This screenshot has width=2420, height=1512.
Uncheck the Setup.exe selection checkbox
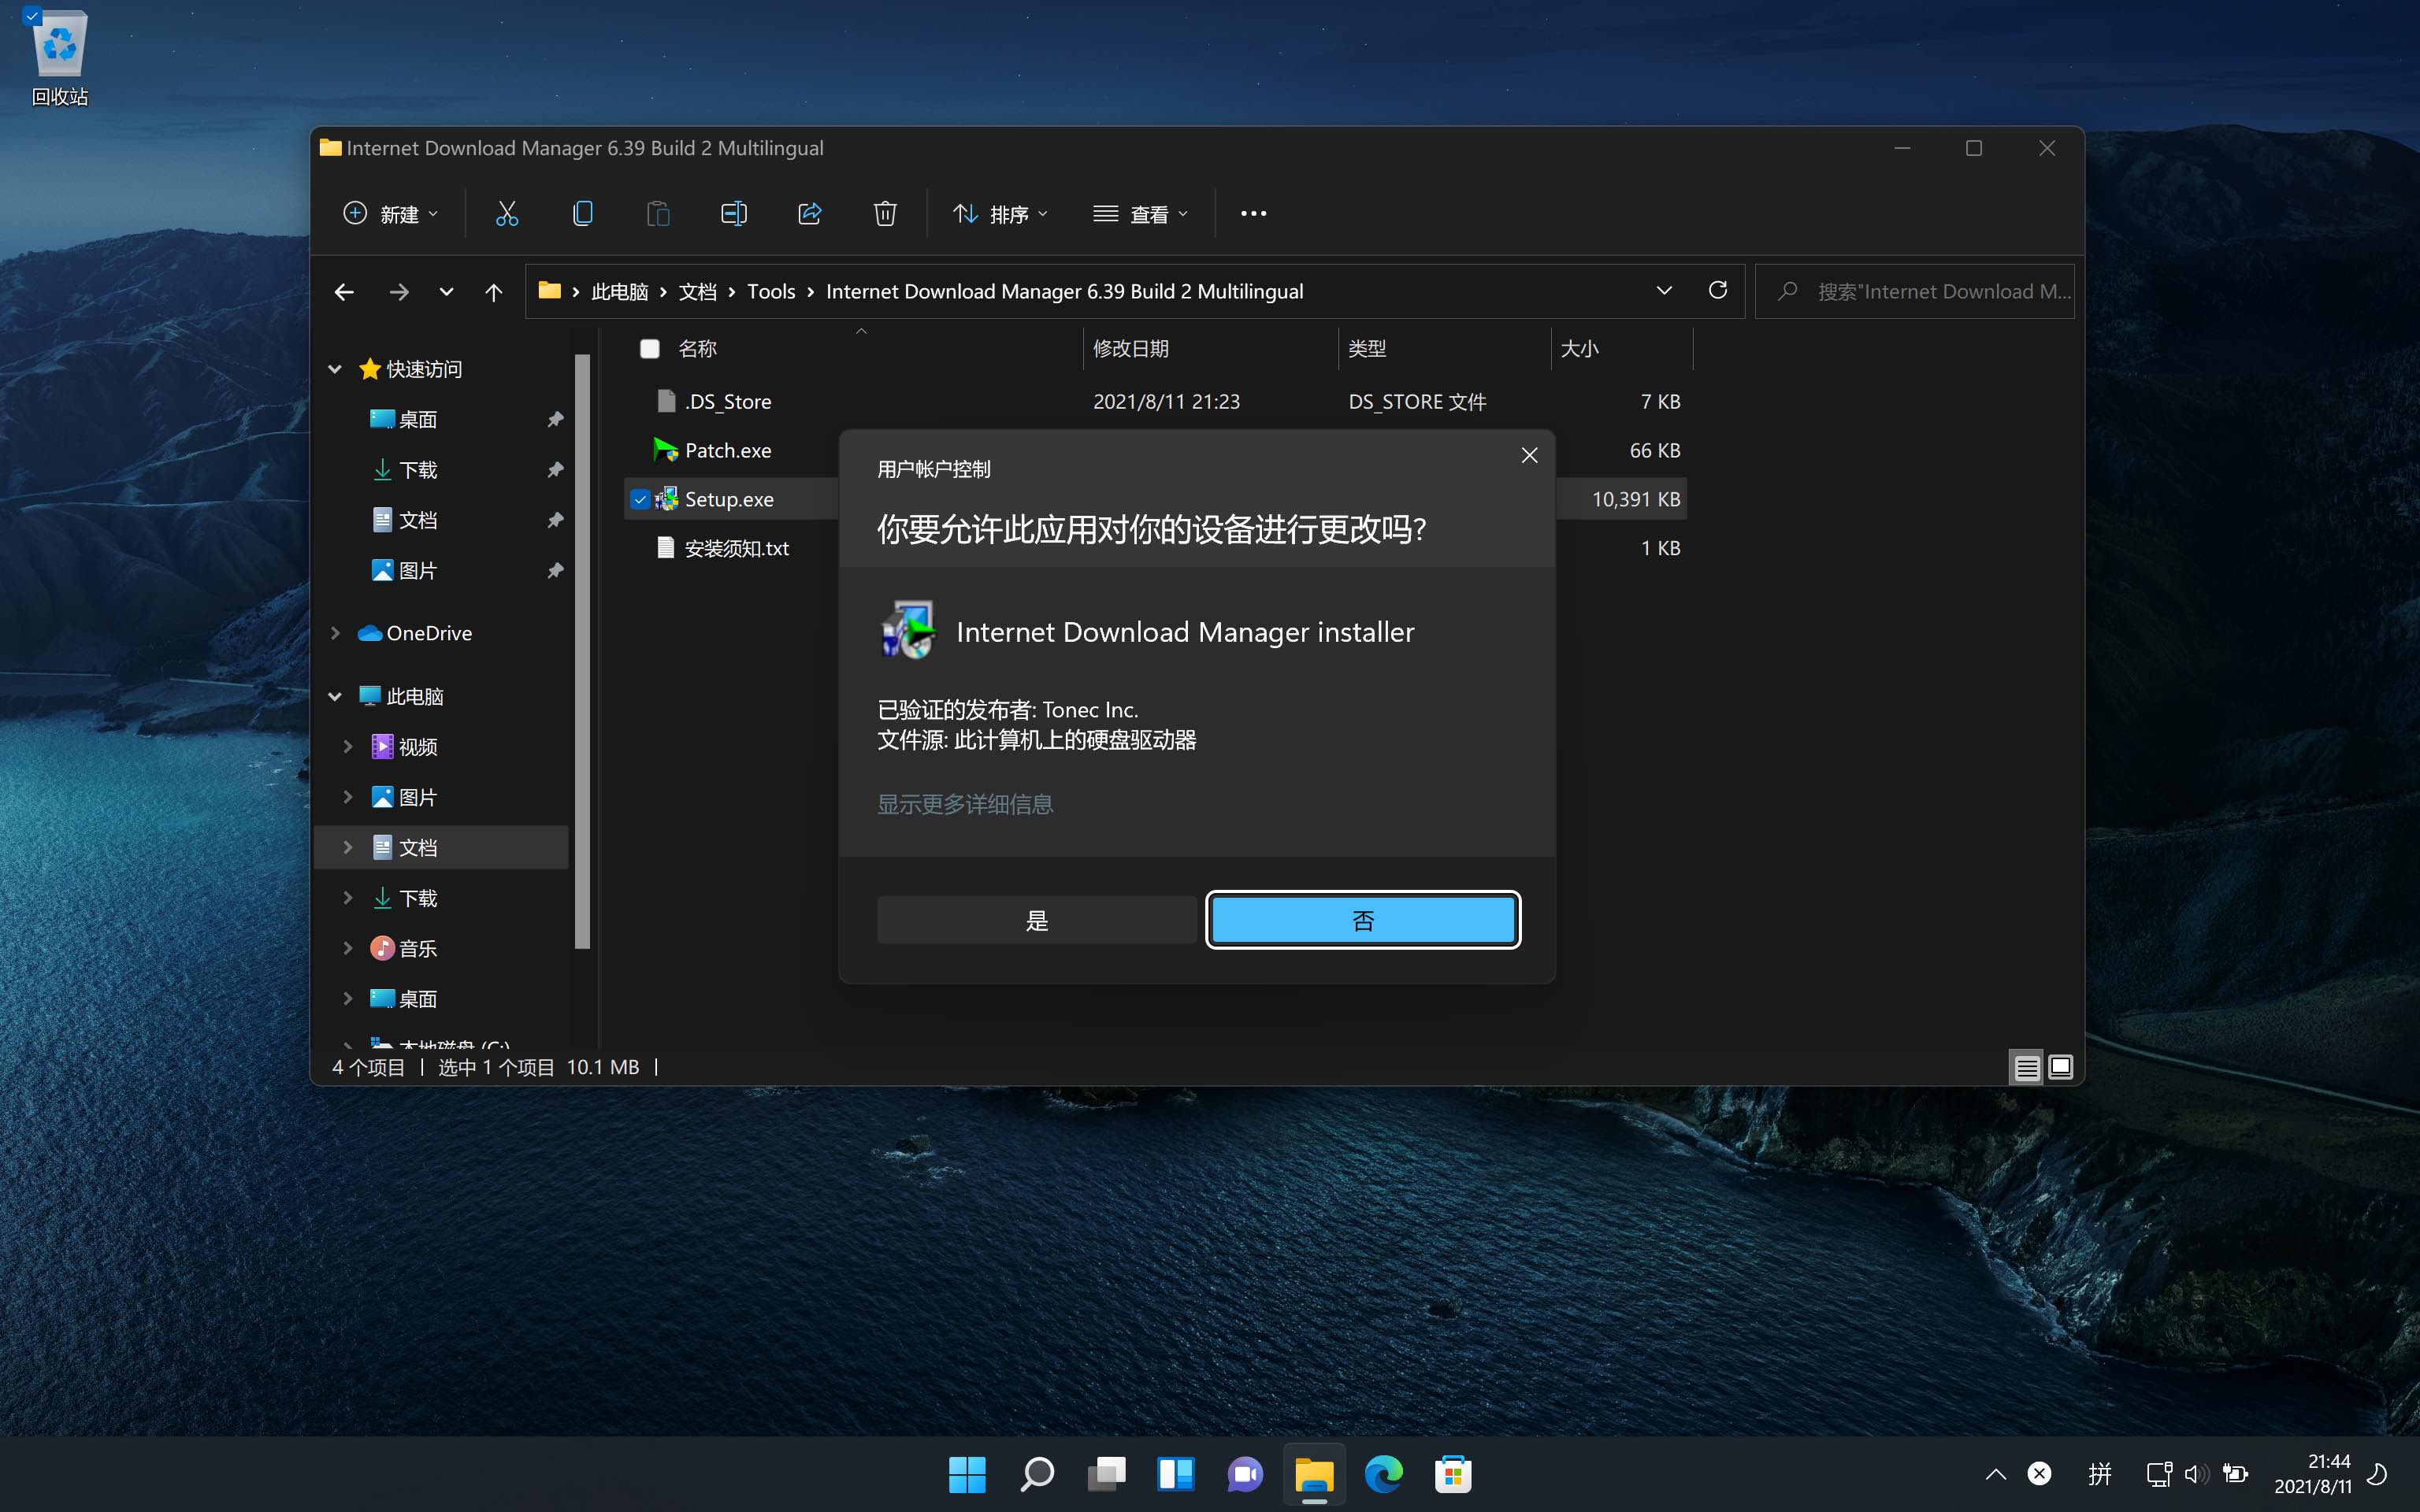point(640,499)
